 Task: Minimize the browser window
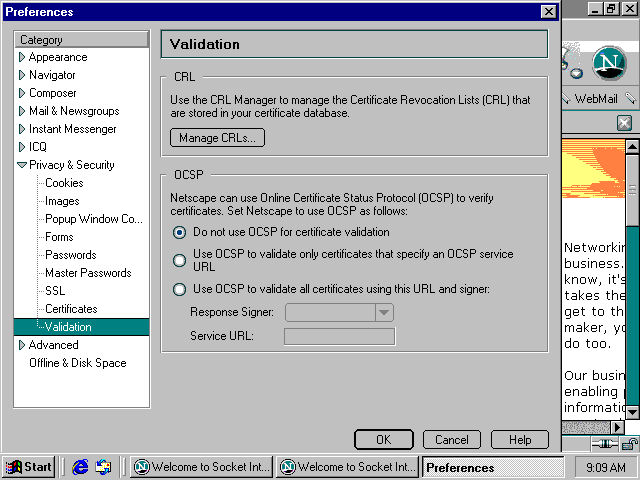(x=596, y=9)
